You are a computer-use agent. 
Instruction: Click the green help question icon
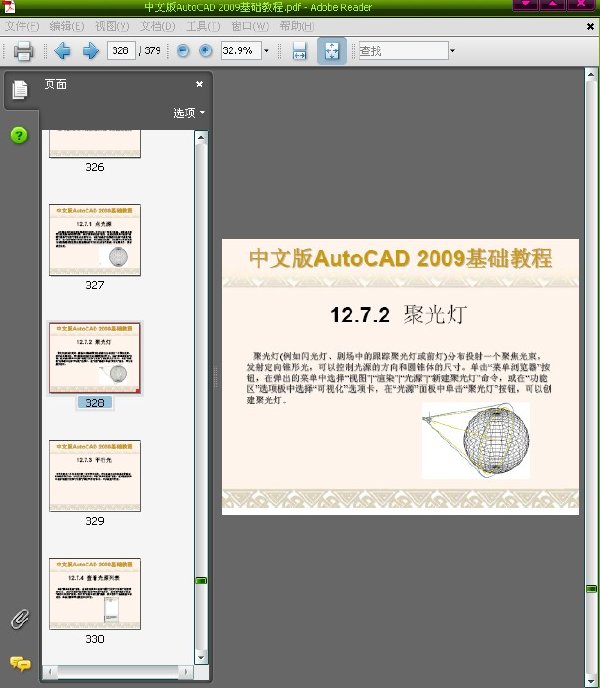19,135
